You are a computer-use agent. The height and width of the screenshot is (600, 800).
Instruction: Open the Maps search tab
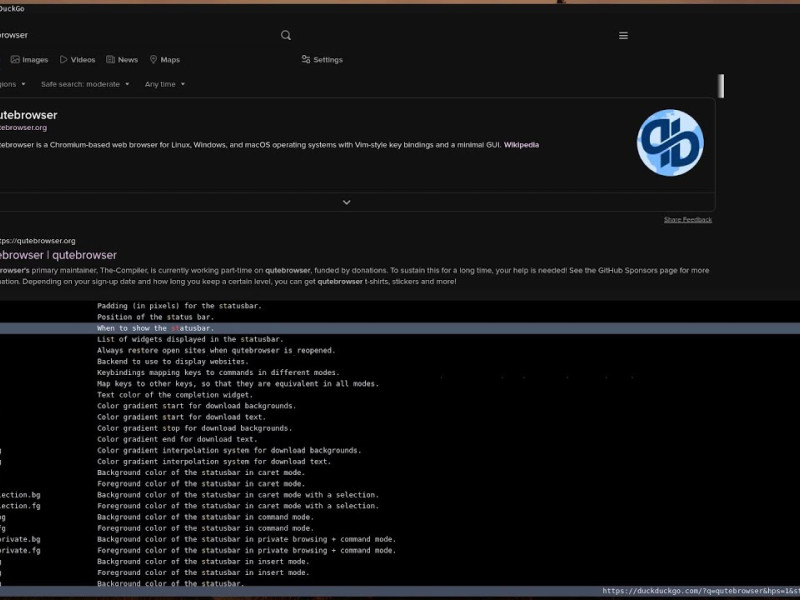point(165,60)
